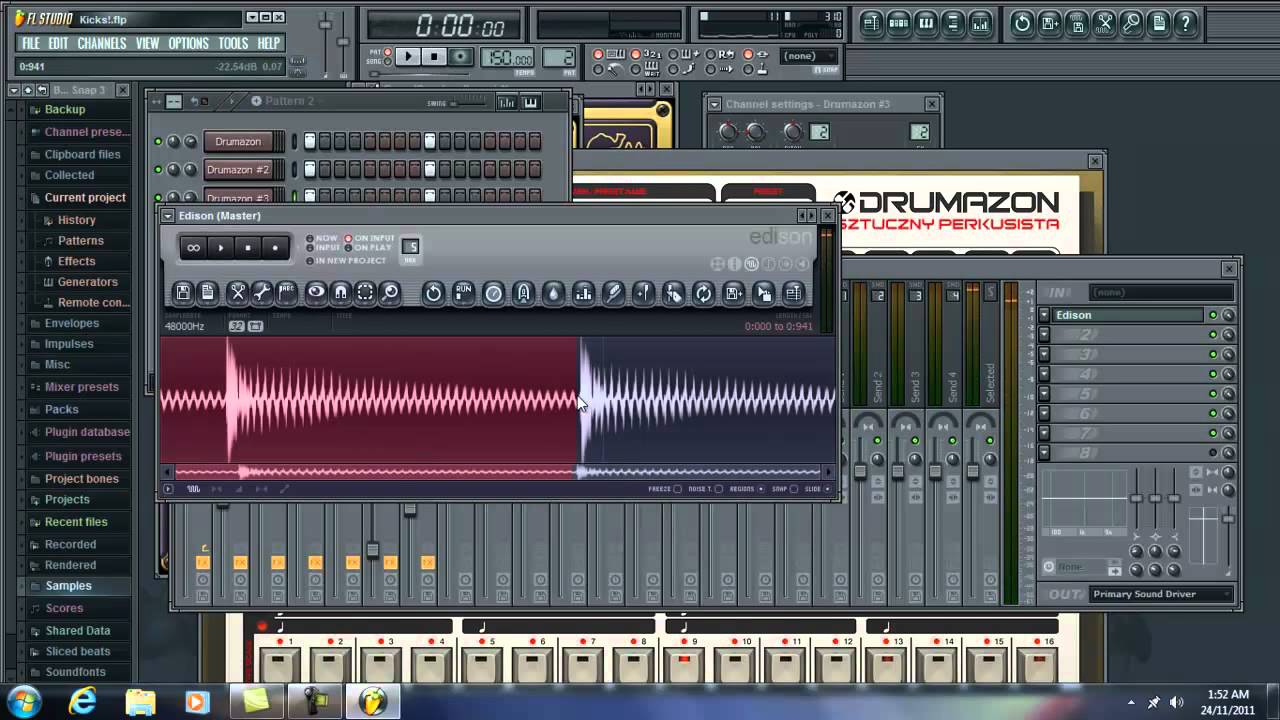Click the Edison waveform overview scrollbar
The image size is (1280, 720).
pos(499,472)
